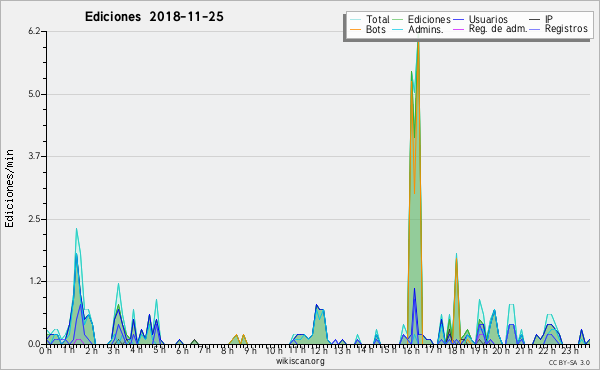Select the 'Registros' legend entry
Viewport: 600px width, 370px height.
point(566,29)
